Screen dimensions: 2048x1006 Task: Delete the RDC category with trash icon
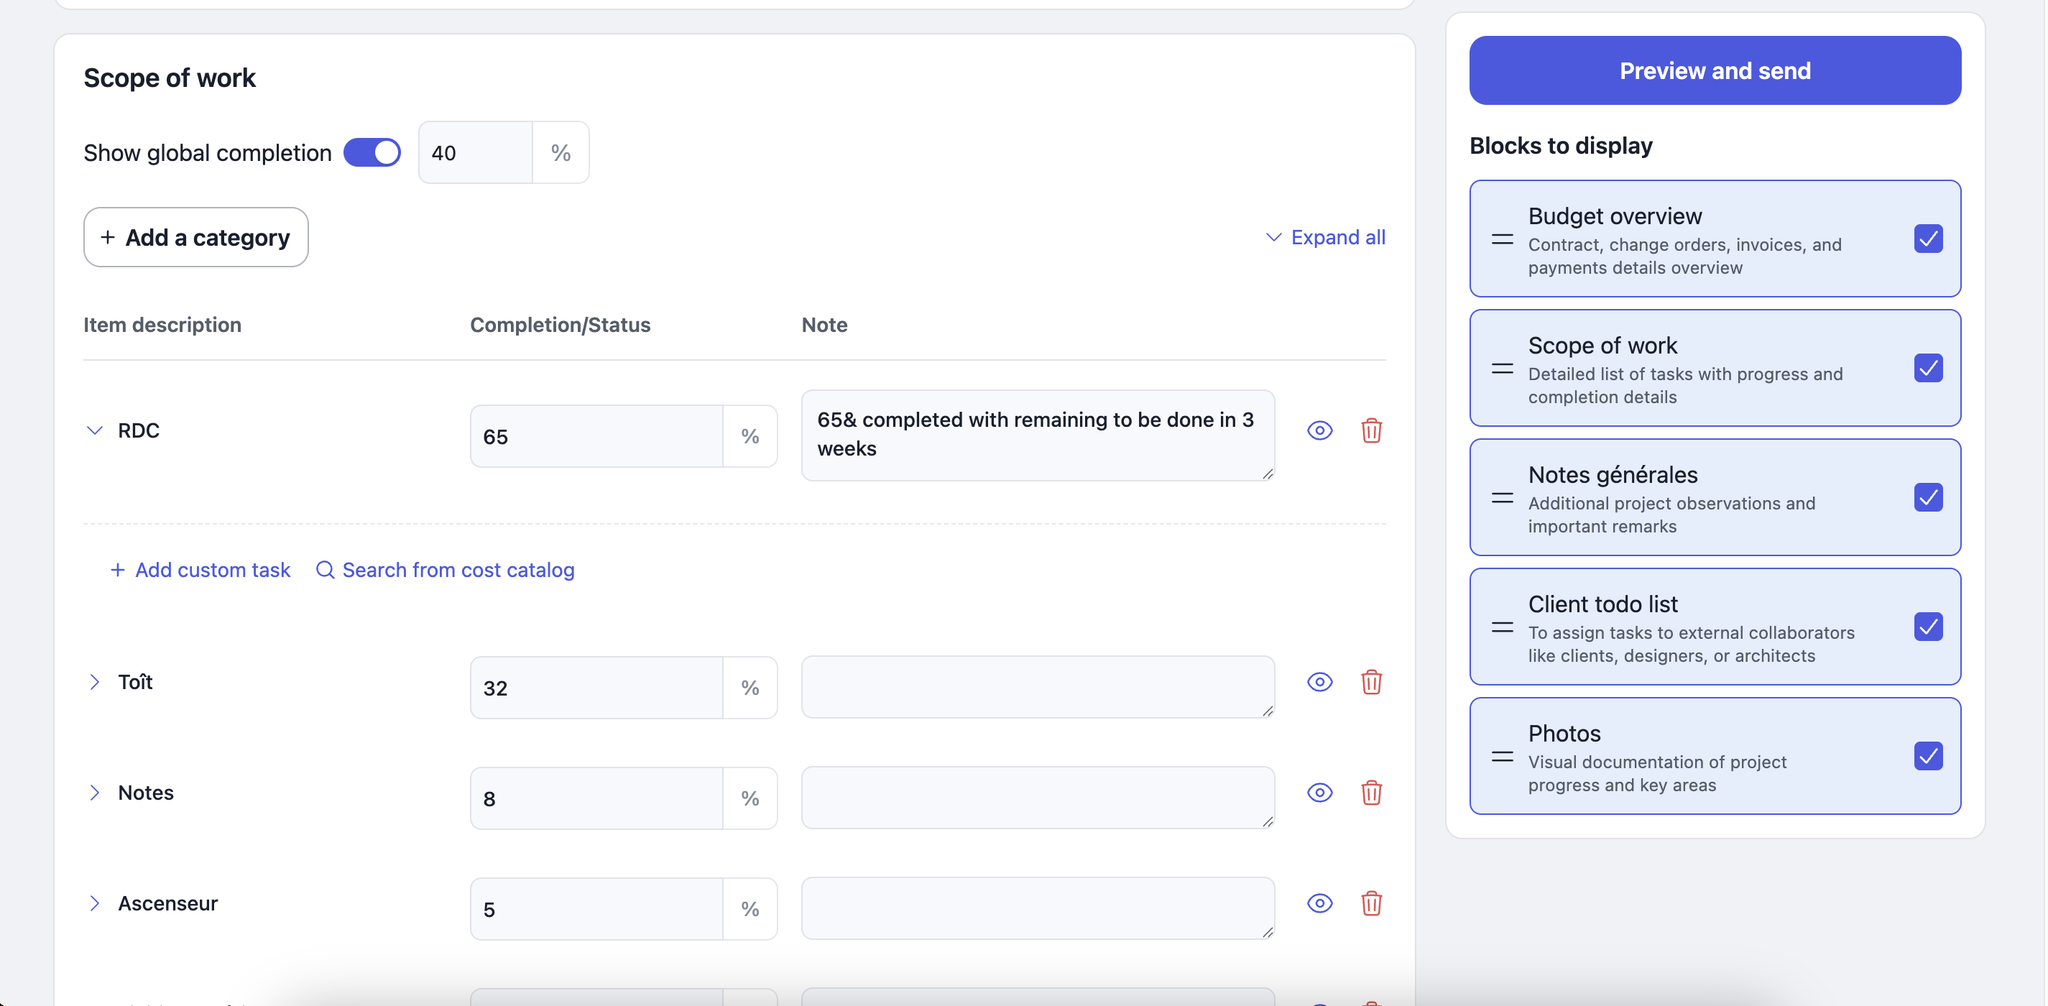pyautogui.click(x=1371, y=431)
